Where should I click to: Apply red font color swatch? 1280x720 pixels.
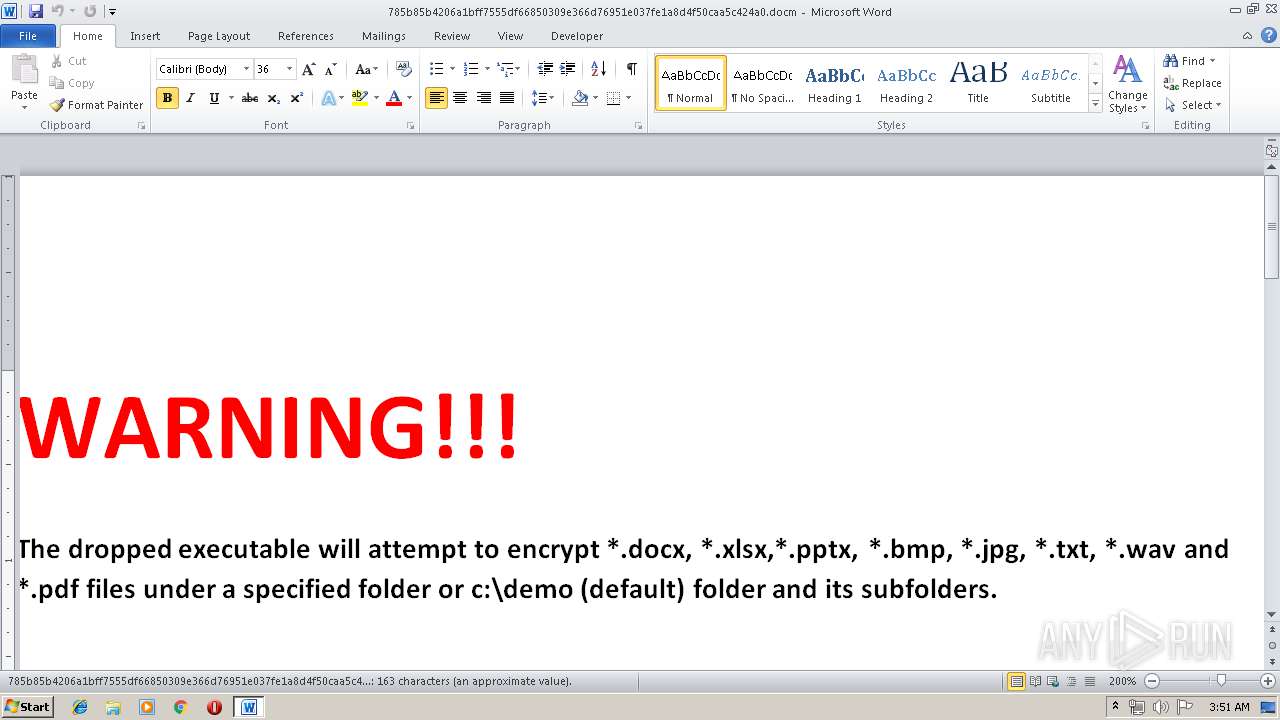(394, 98)
